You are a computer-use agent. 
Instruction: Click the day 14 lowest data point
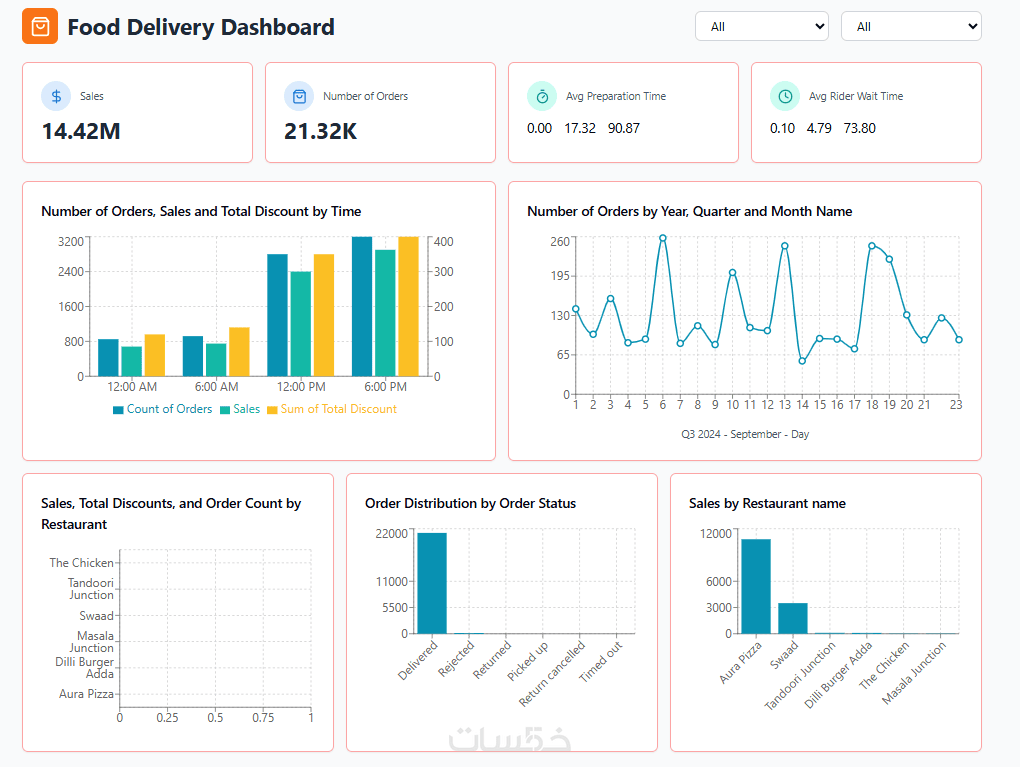pyautogui.click(x=802, y=361)
